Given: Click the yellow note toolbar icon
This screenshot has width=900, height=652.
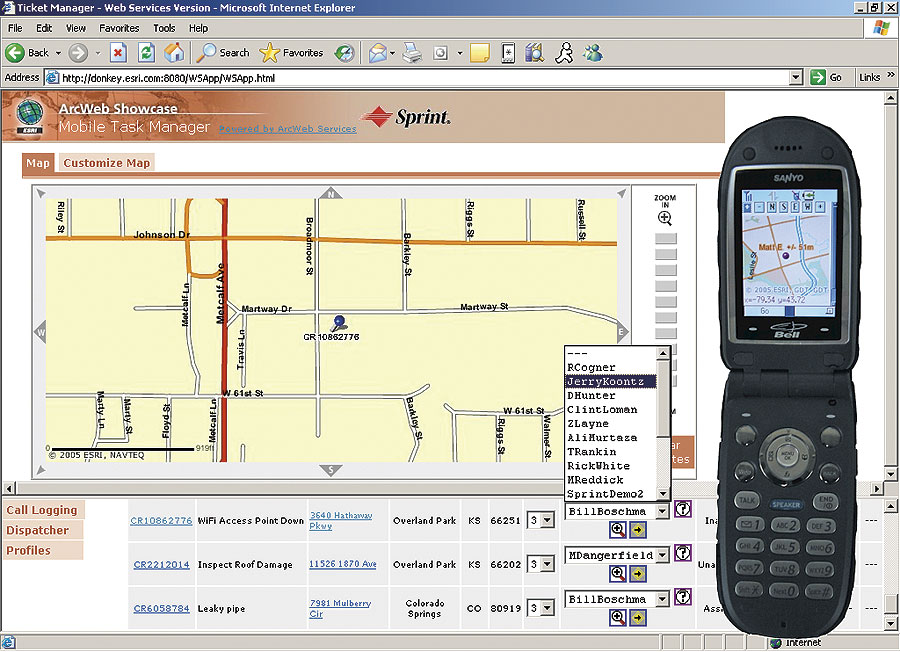Looking at the screenshot, I should click(x=479, y=53).
